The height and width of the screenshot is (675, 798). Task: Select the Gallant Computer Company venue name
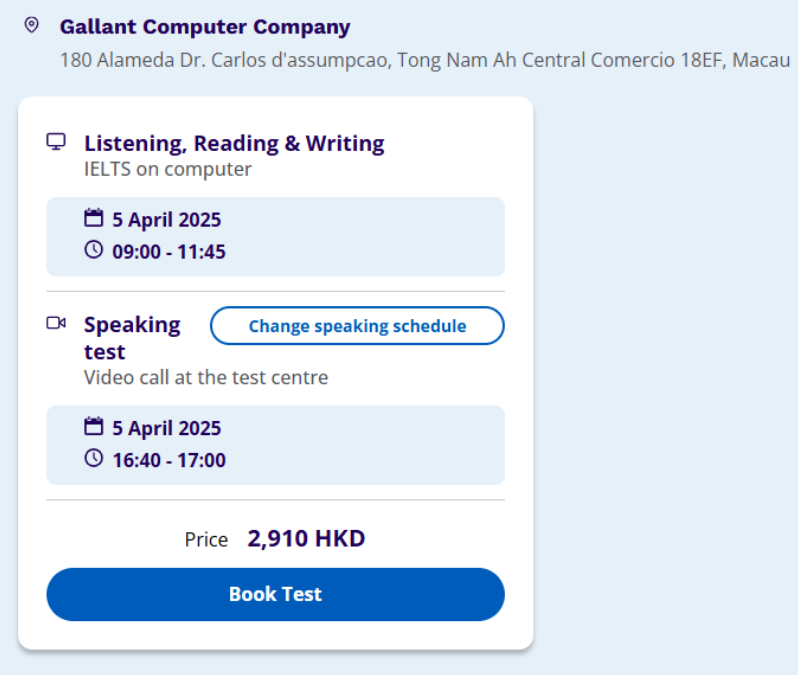tap(205, 27)
